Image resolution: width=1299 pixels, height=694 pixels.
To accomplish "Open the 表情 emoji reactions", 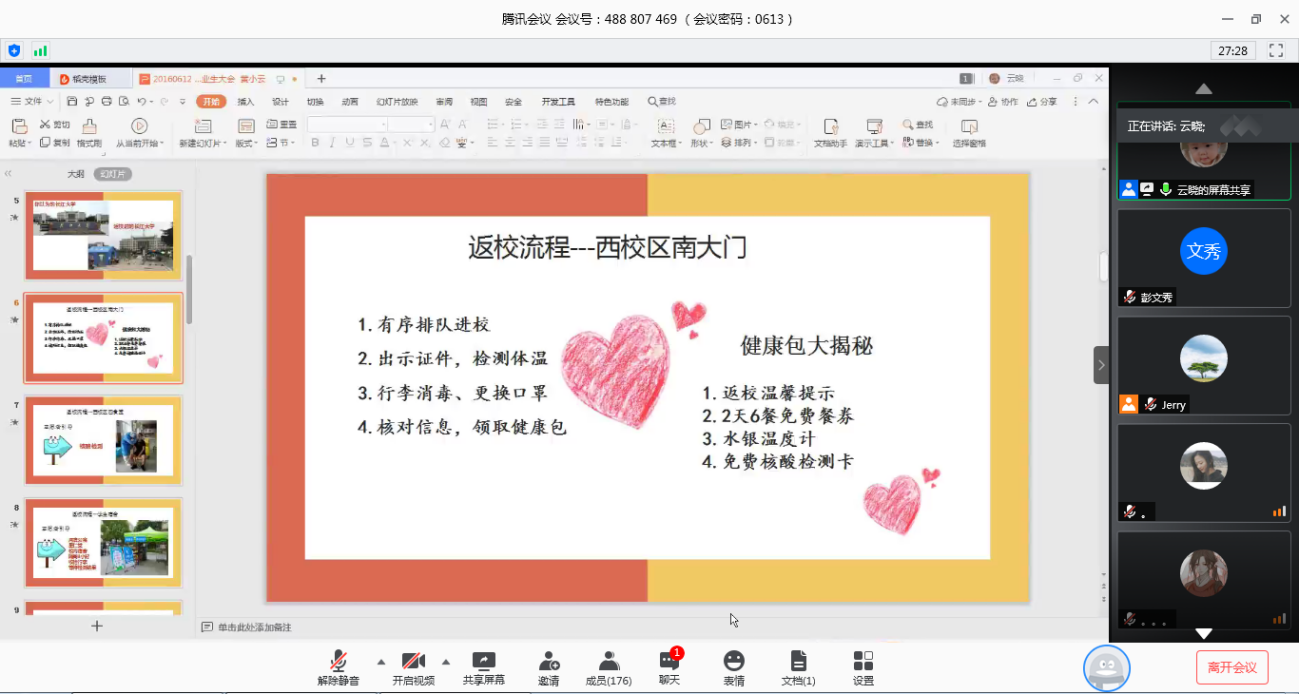I will (734, 667).
